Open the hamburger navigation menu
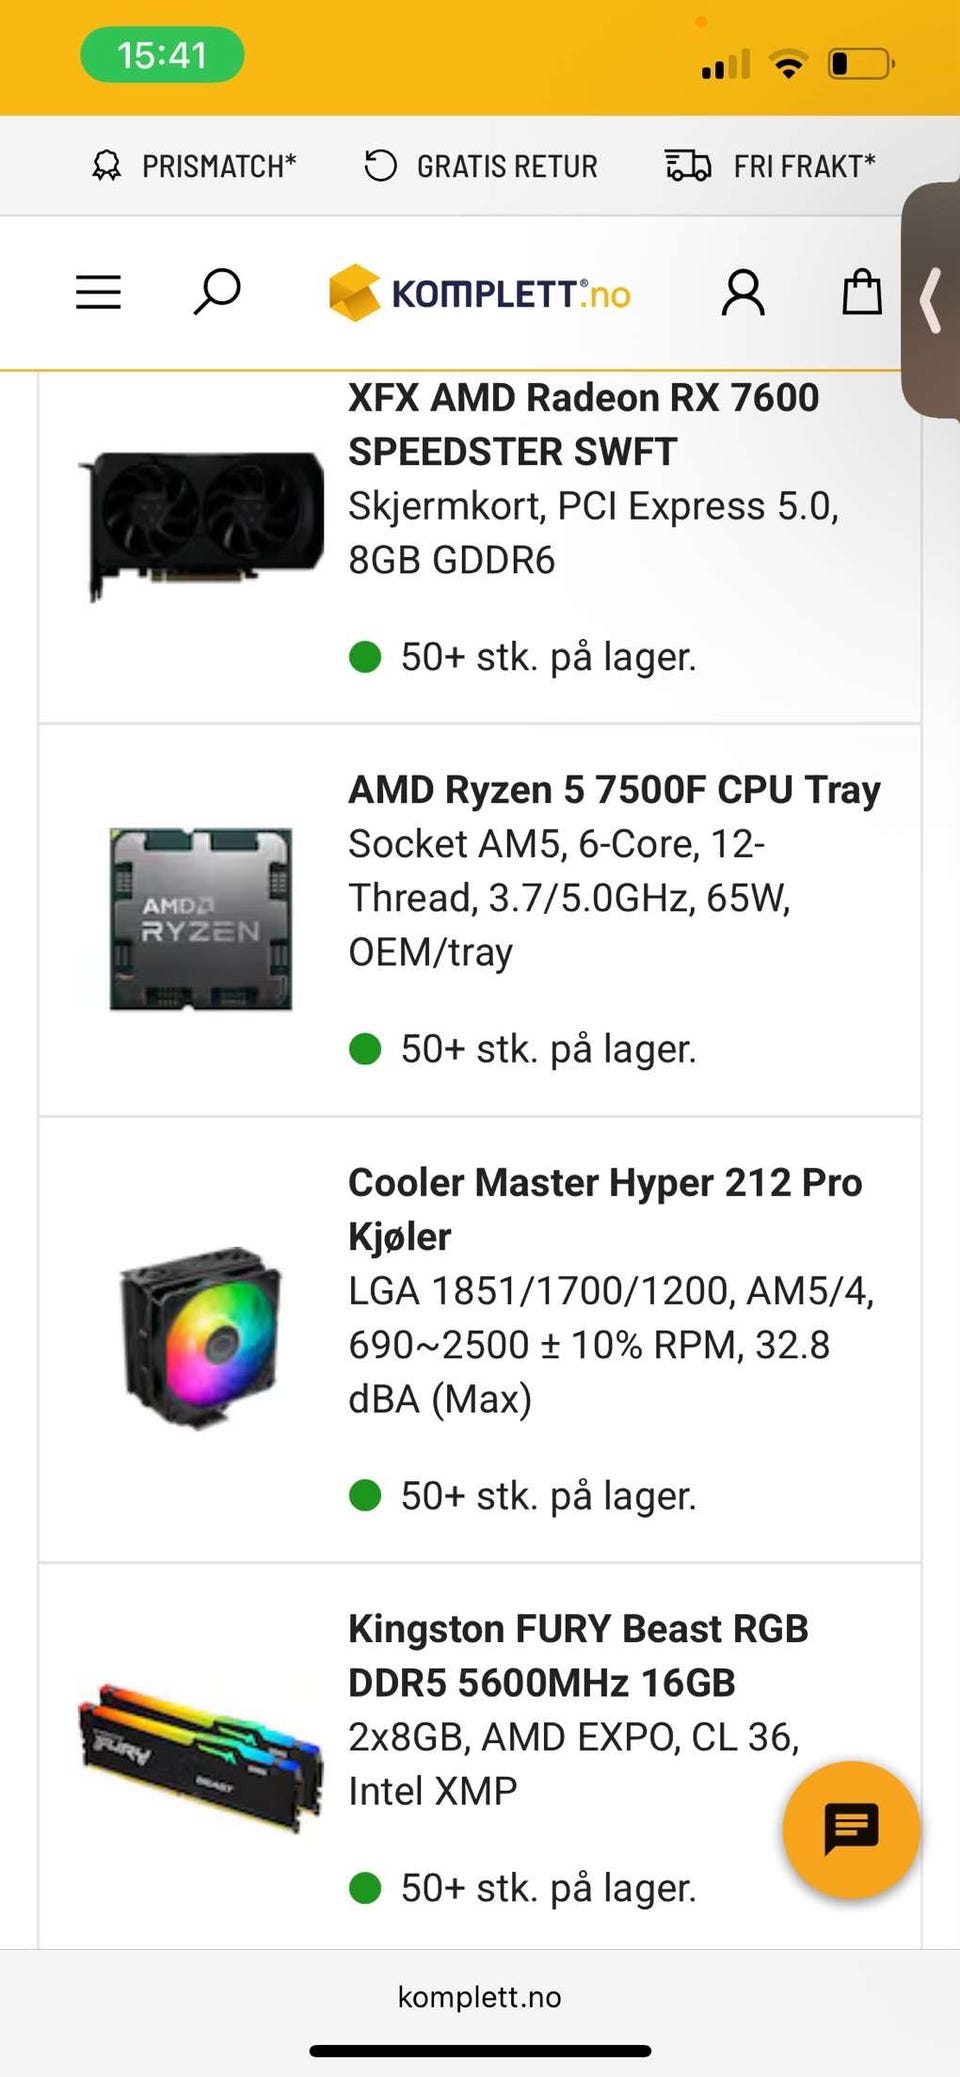 coord(98,293)
